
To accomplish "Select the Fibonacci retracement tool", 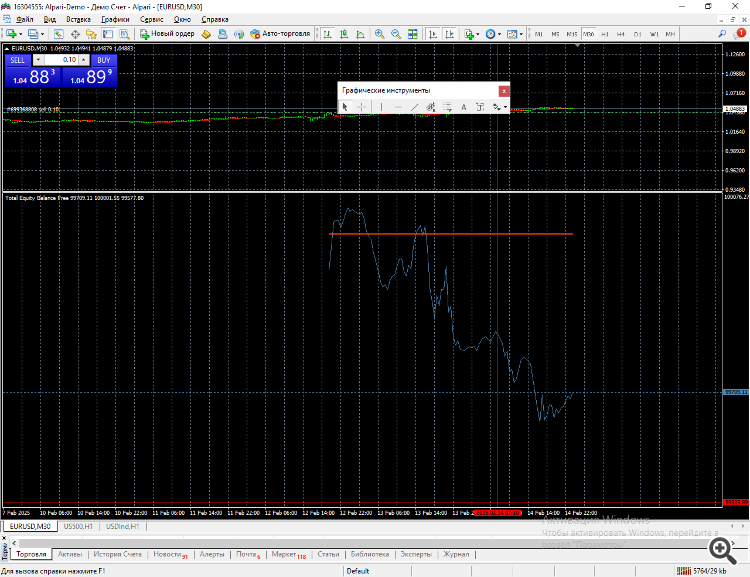I will [447, 107].
